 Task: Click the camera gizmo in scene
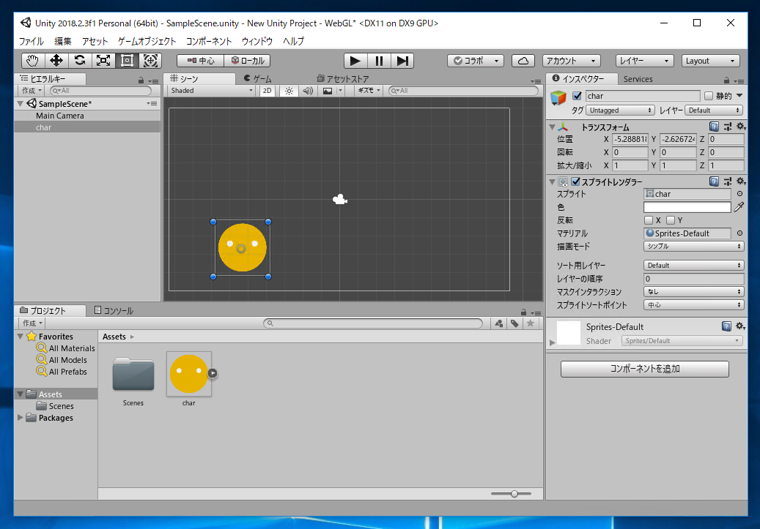[x=340, y=199]
